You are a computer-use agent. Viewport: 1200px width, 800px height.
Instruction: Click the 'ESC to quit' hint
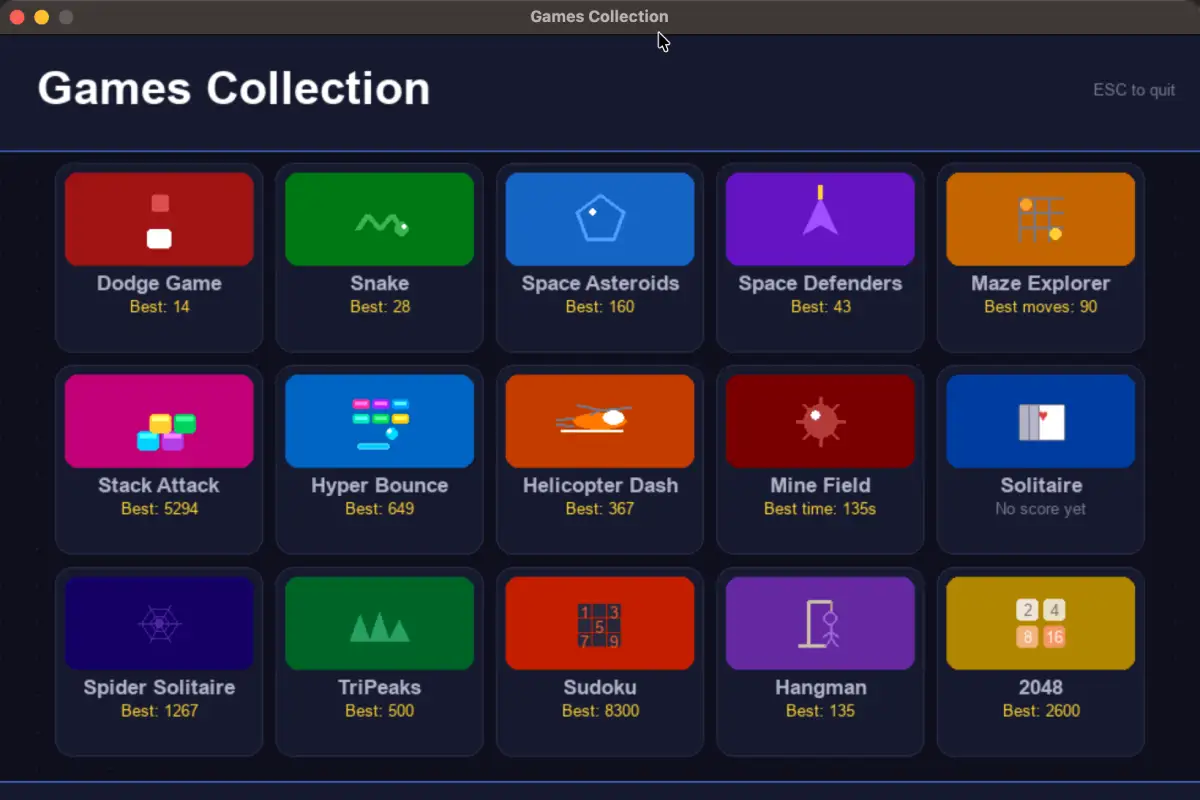pyautogui.click(x=1134, y=90)
